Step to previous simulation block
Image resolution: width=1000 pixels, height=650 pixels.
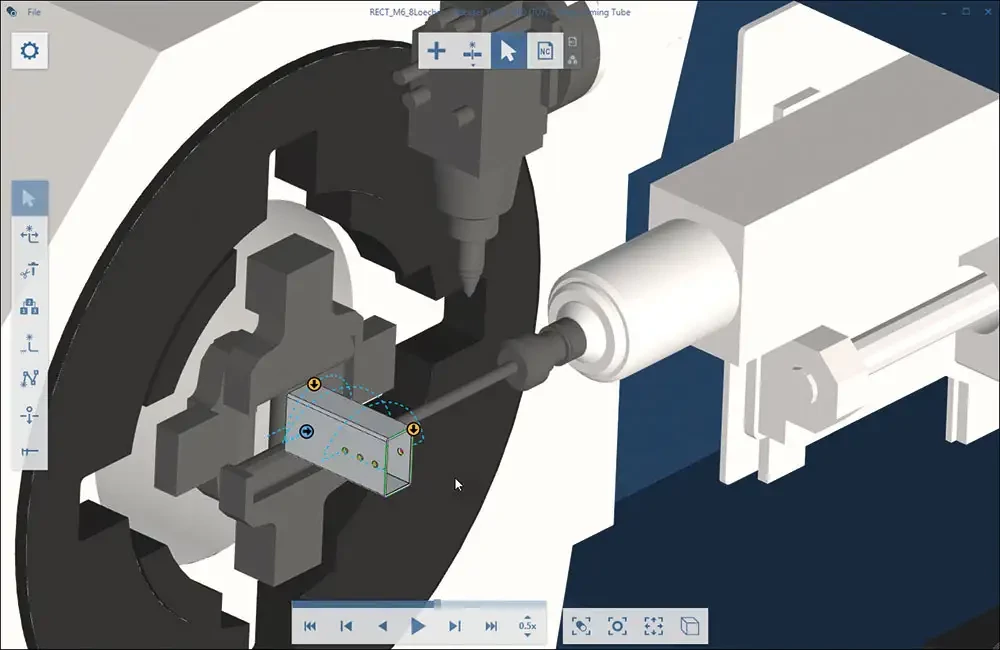point(346,626)
